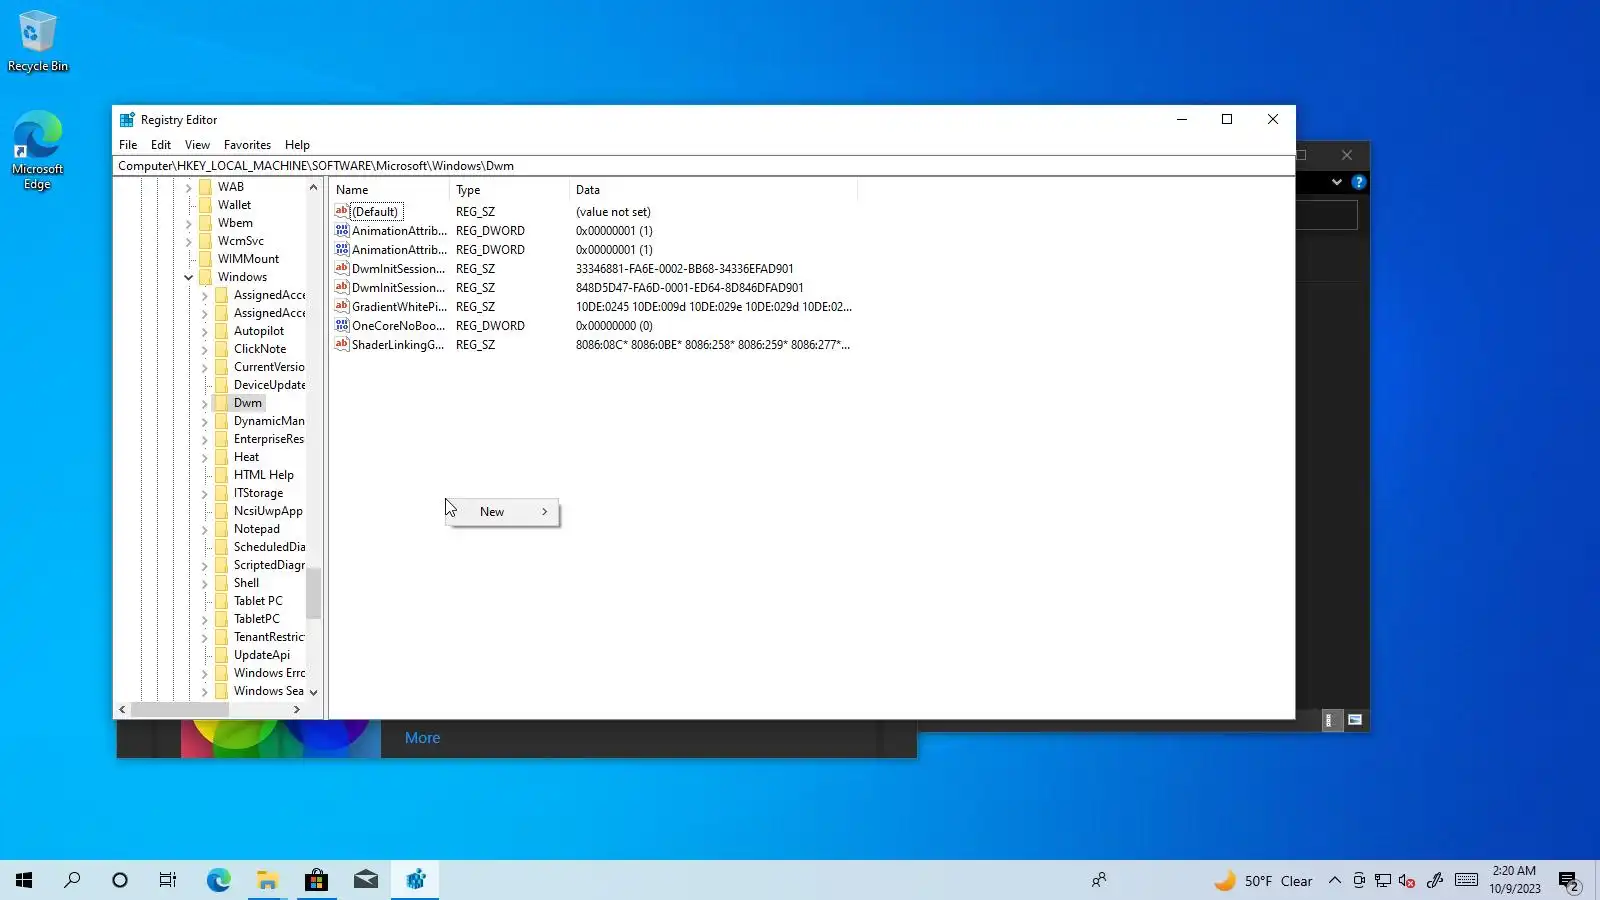Click Registry Editor taskbar icon

pyautogui.click(x=415, y=880)
